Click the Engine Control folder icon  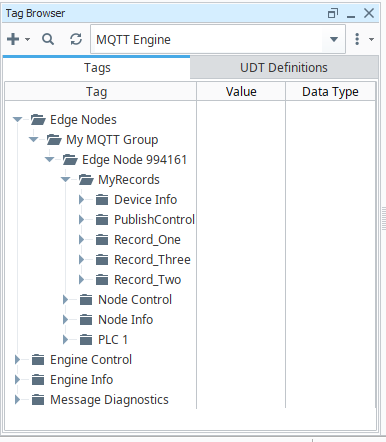pos(38,359)
